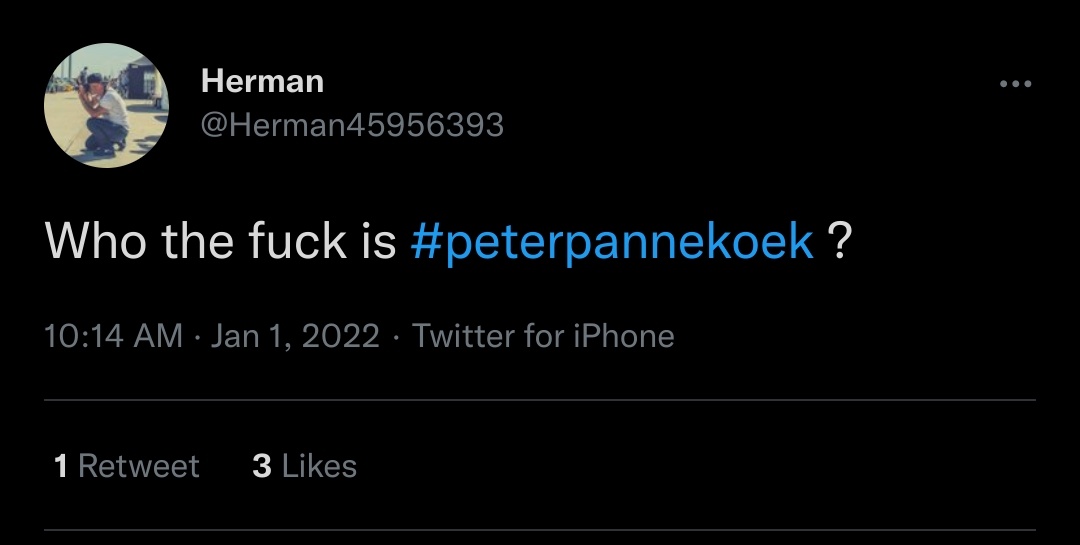Select the Twitter for iPhone source label
The image size is (1080, 545).
543,336
